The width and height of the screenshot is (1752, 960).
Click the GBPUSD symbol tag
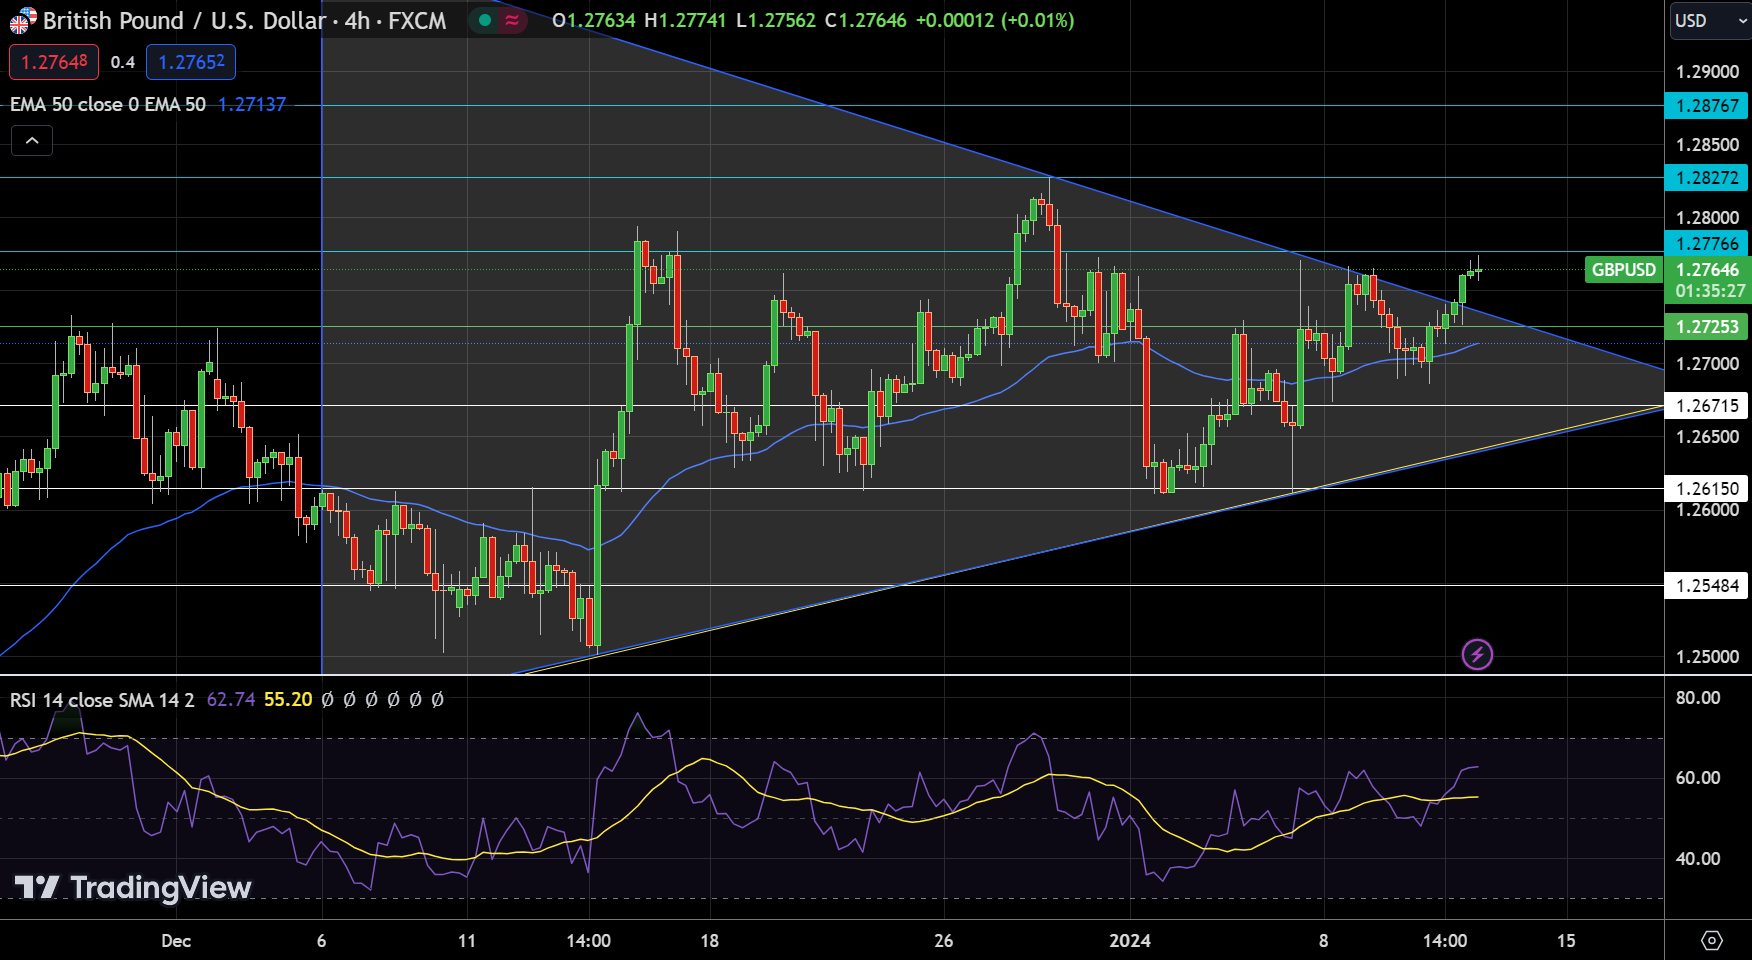click(1623, 269)
